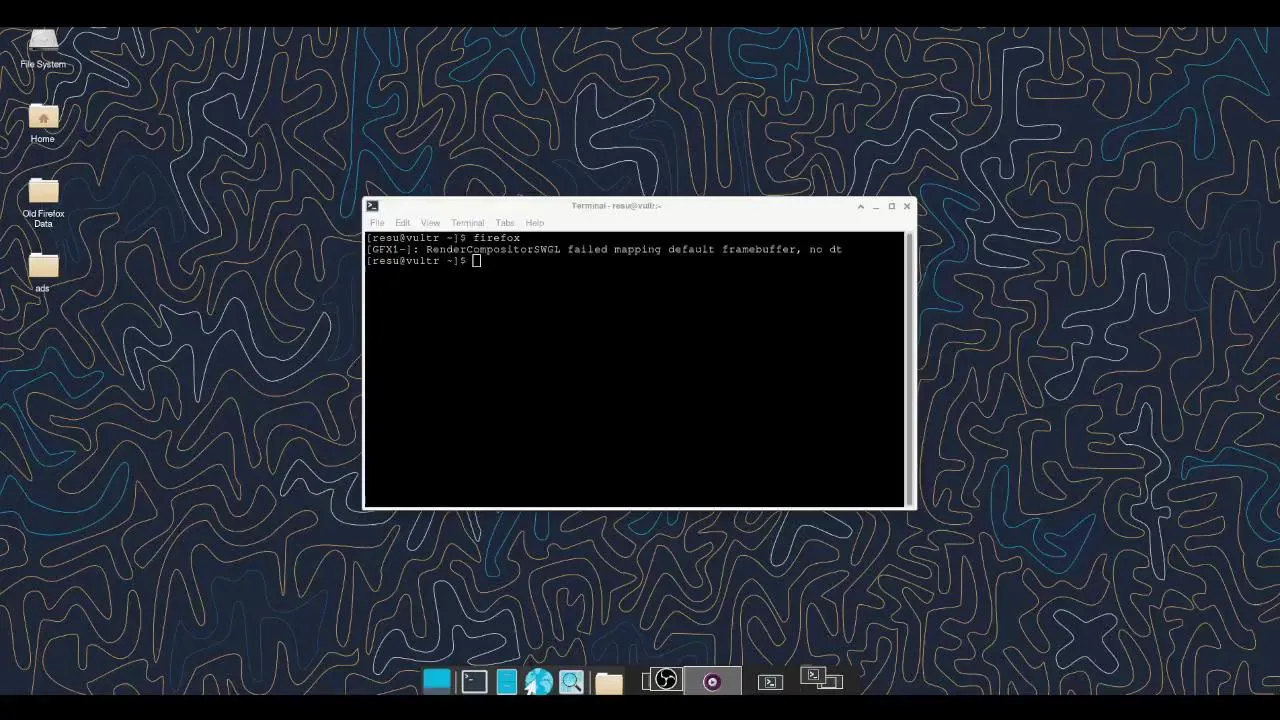Click the terminal icon in the title bar

[372, 206]
